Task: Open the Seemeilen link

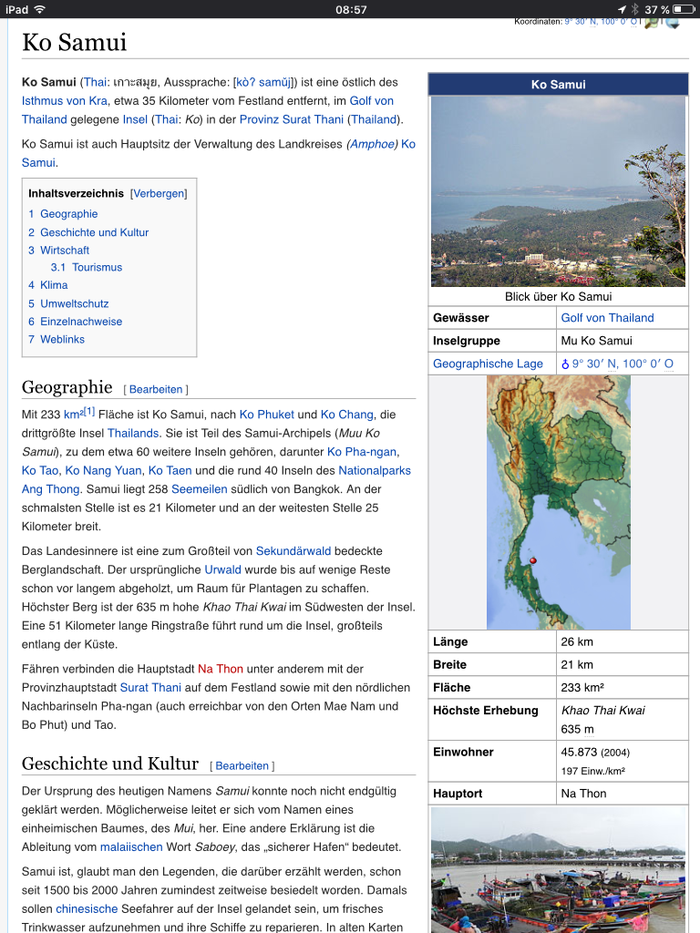Action: point(199,489)
